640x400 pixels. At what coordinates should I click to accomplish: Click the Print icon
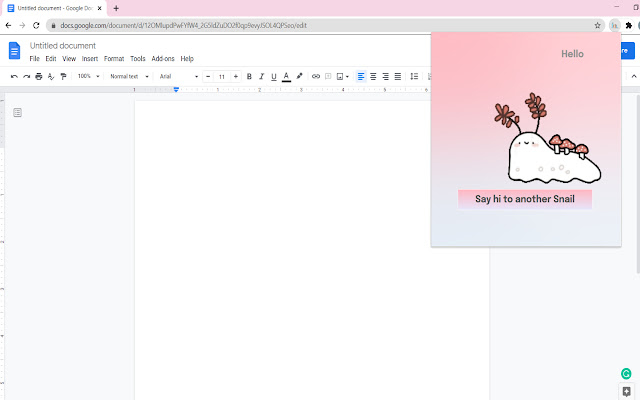(39, 76)
